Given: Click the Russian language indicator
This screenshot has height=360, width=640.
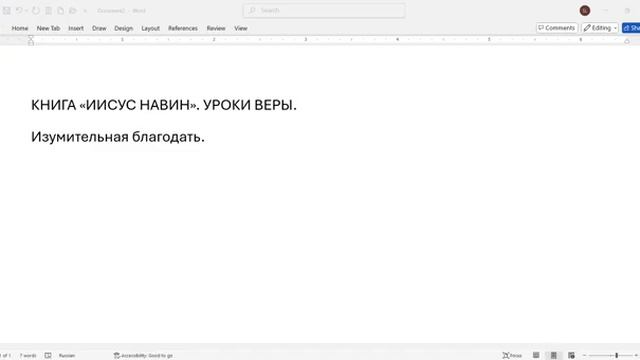Looking at the screenshot, I should (x=67, y=356).
